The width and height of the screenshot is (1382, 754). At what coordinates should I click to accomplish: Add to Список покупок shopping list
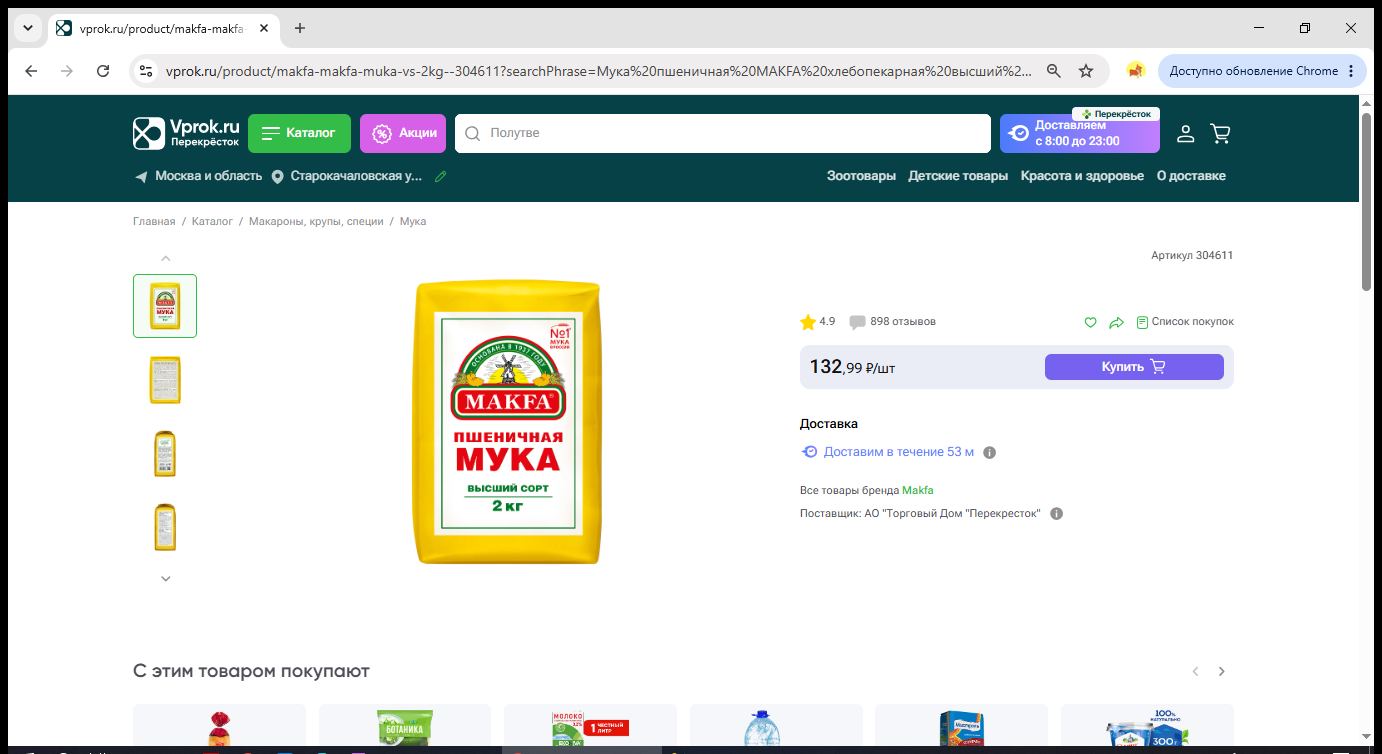pyautogui.click(x=1185, y=322)
